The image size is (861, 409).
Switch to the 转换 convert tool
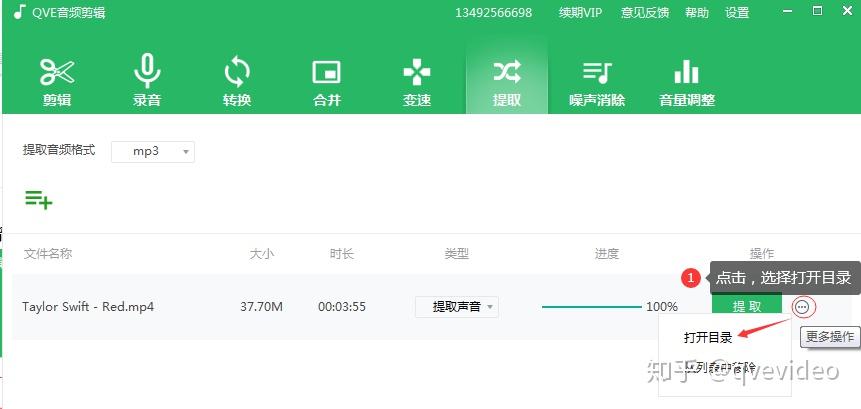click(x=237, y=81)
